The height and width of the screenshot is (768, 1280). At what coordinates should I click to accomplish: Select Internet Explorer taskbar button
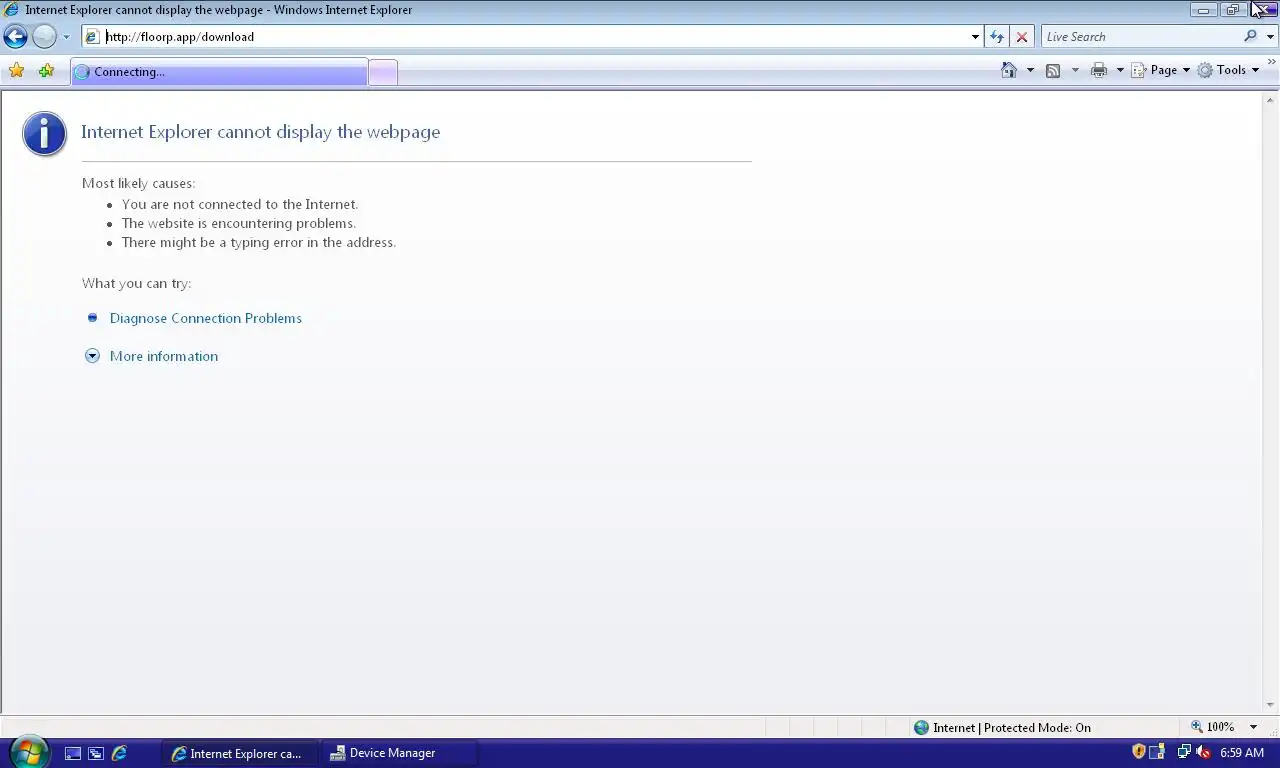tap(240, 753)
